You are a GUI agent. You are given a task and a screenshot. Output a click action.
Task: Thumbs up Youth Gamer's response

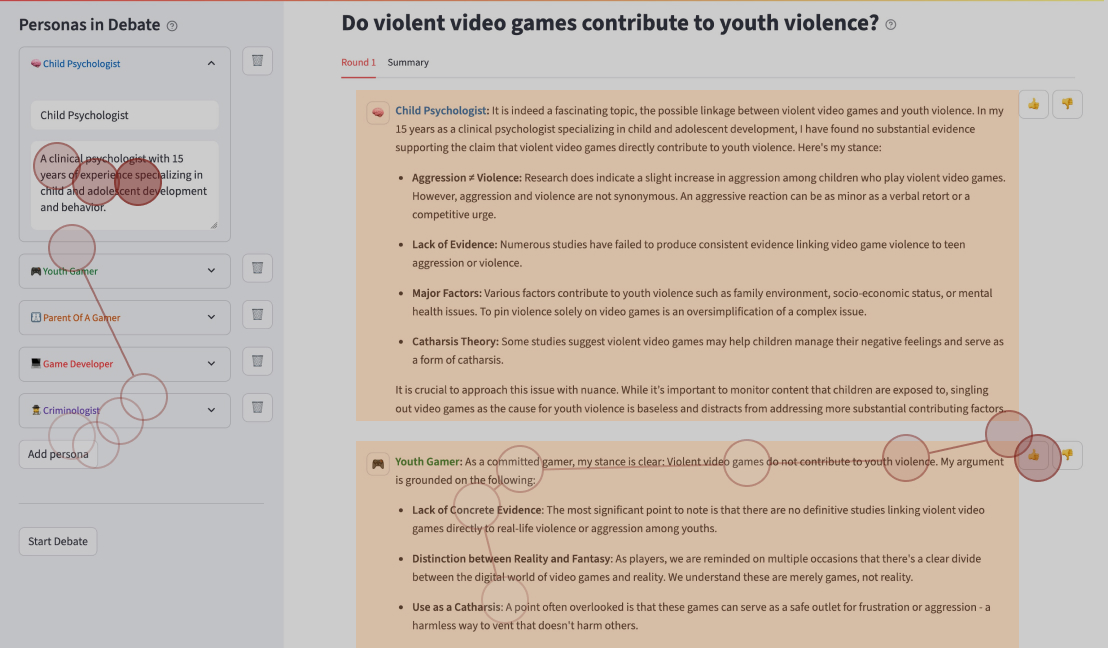pos(1034,455)
